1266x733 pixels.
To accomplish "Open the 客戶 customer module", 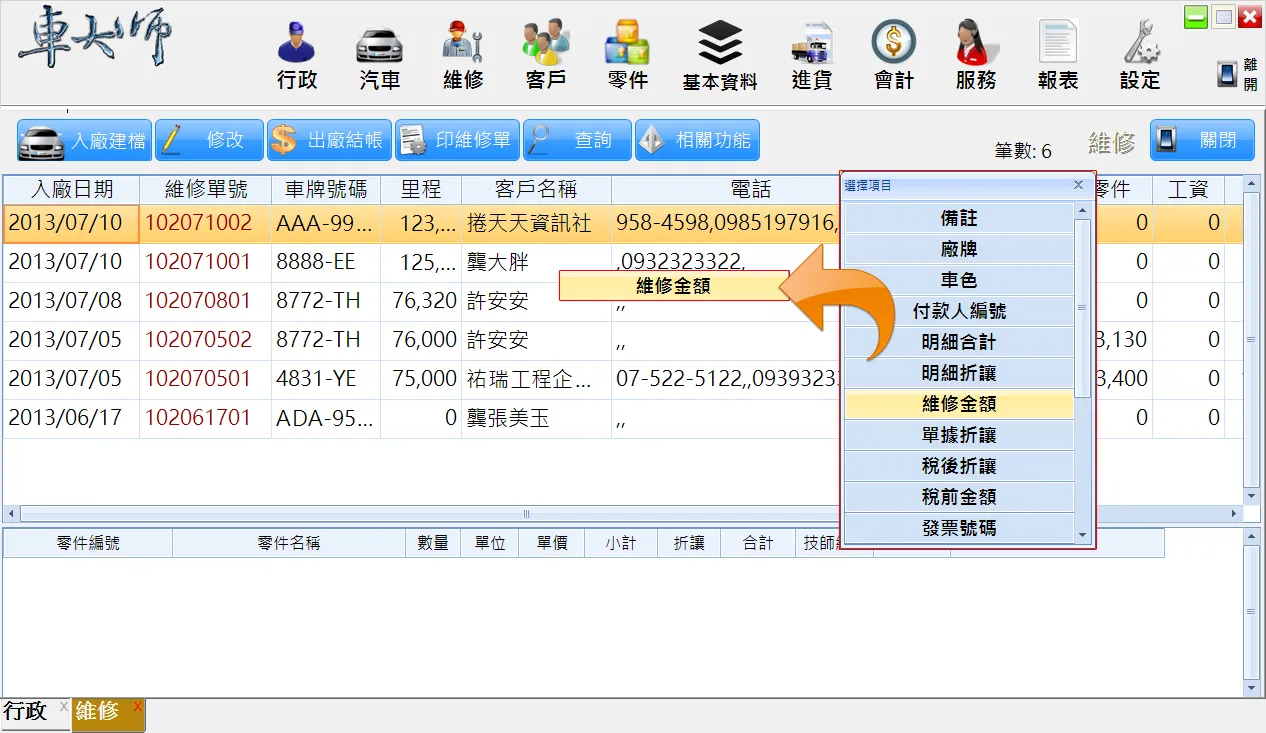I will (x=545, y=56).
